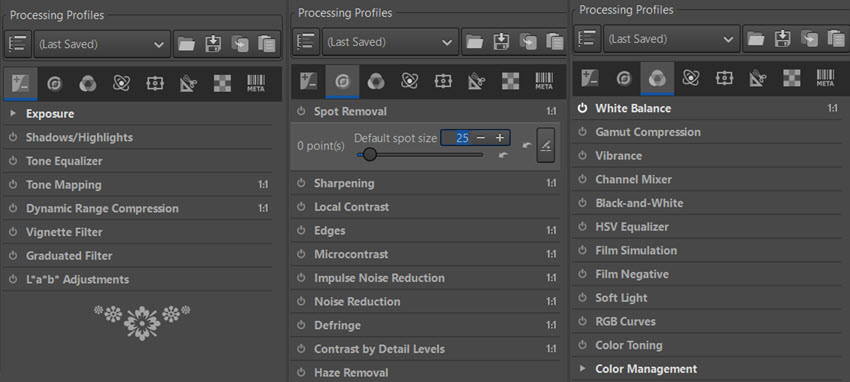Copy profile in the Spot Removal panel
Viewport: 850px width, 382px height.
point(528,42)
